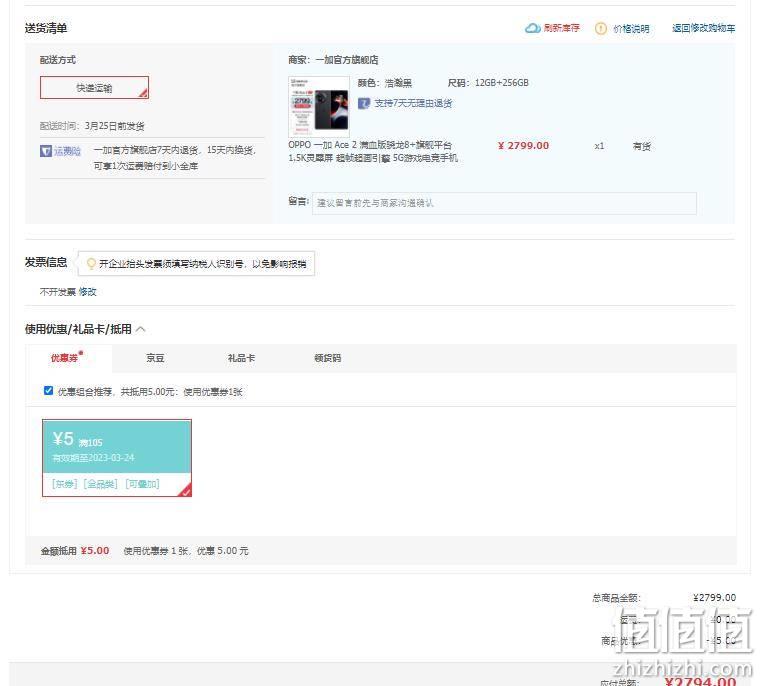Click the 7-day return support badge icon
This screenshot has width=762, height=686.
pos(364,103)
